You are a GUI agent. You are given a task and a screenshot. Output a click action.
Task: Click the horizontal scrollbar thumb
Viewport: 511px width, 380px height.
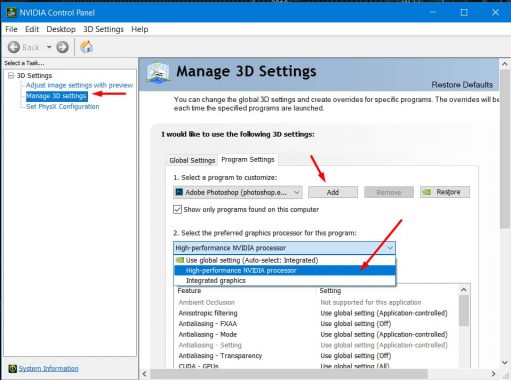coord(289,374)
